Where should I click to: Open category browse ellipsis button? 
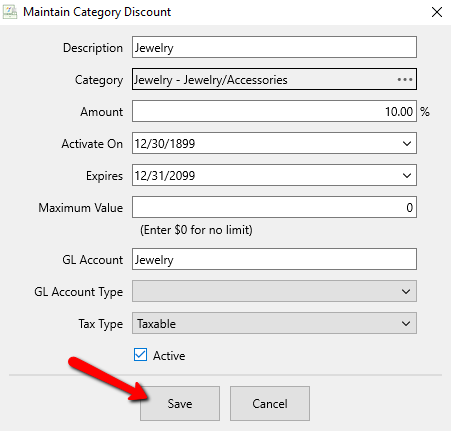point(405,79)
